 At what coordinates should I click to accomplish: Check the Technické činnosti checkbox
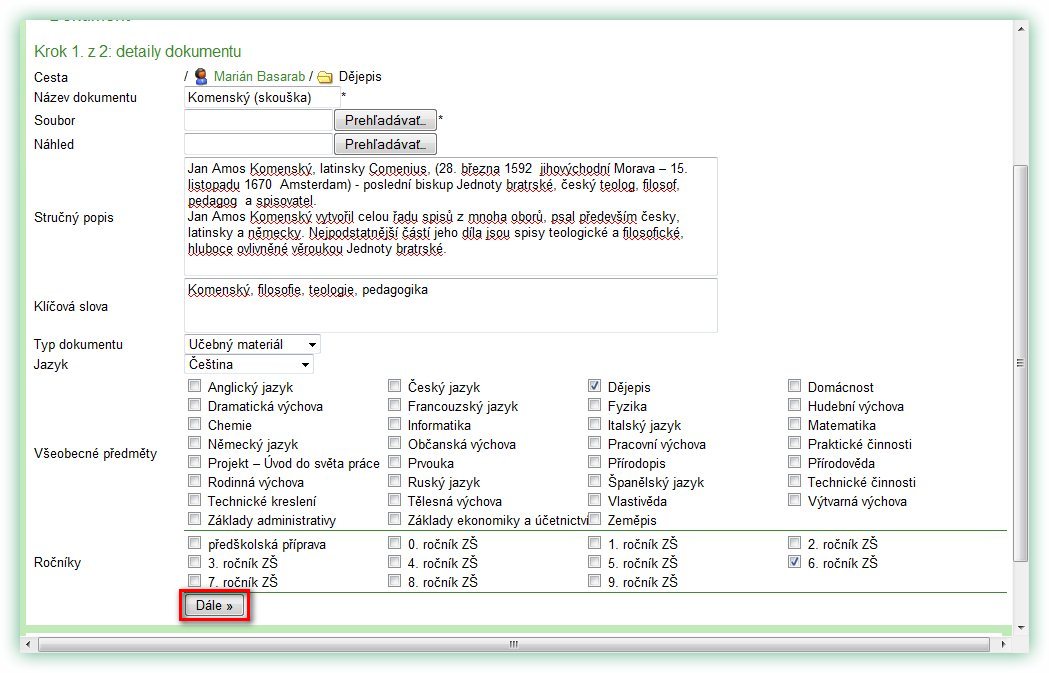(794, 481)
